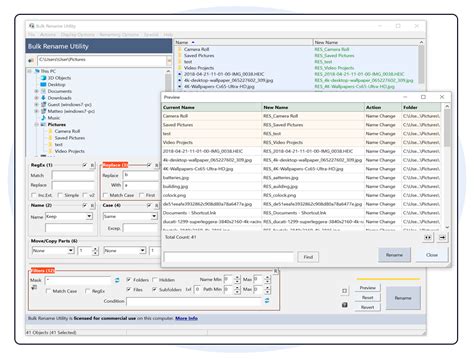Open the Renaming Options menu
Viewport: 474px width, 360px height.
click(119, 35)
